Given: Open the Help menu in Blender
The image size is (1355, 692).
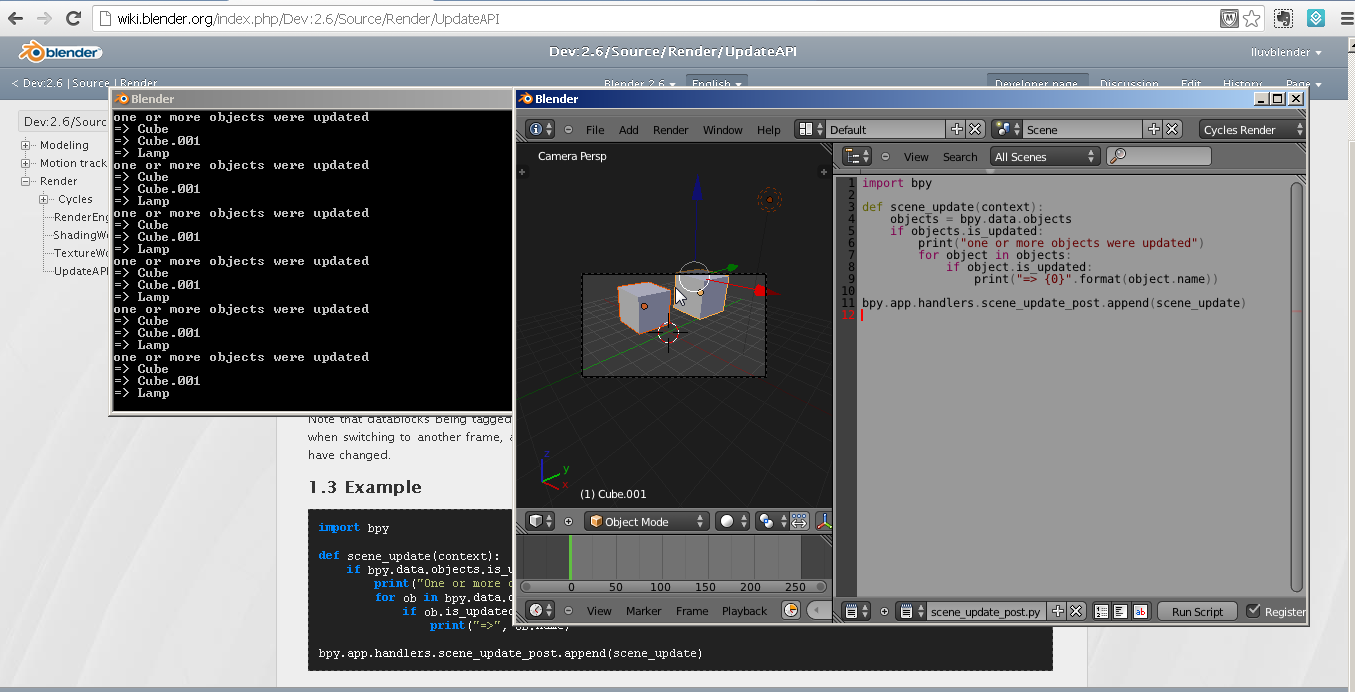Looking at the screenshot, I should [768, 130].
